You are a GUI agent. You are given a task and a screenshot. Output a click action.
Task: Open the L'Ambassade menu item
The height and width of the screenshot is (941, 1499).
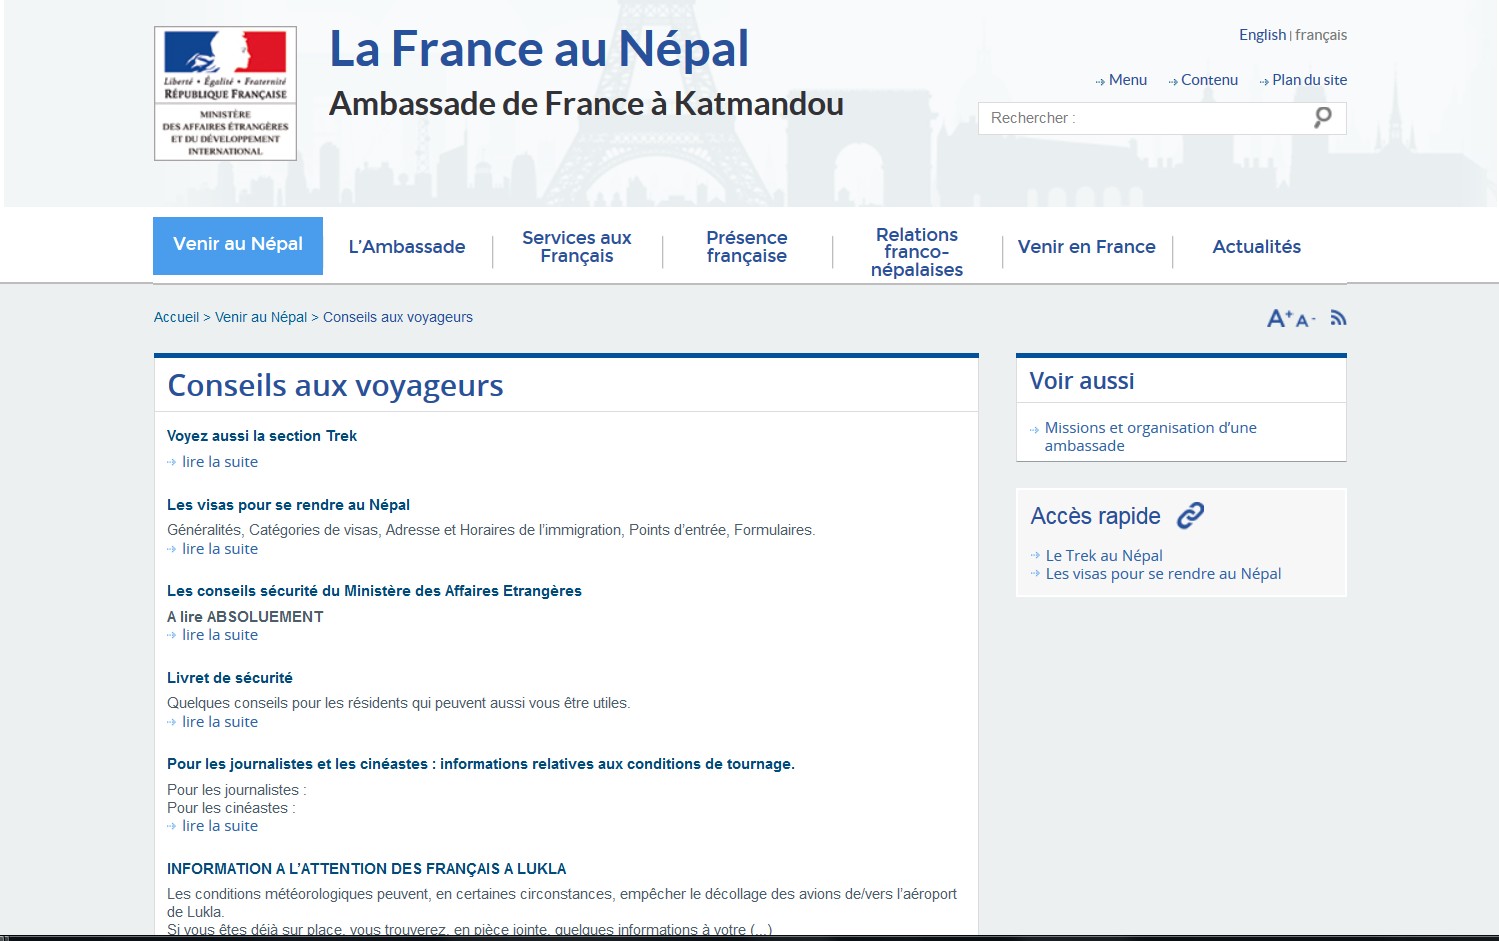[407, 247]
